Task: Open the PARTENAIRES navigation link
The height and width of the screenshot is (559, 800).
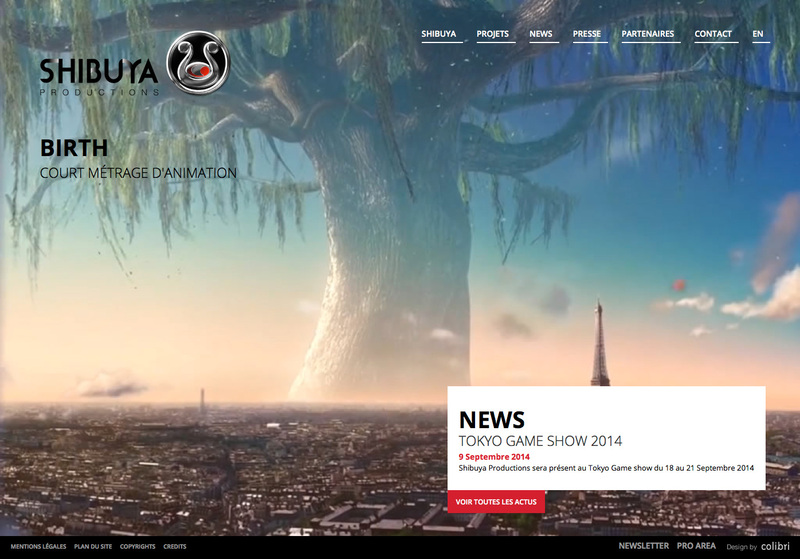Action: pos(648,34)
